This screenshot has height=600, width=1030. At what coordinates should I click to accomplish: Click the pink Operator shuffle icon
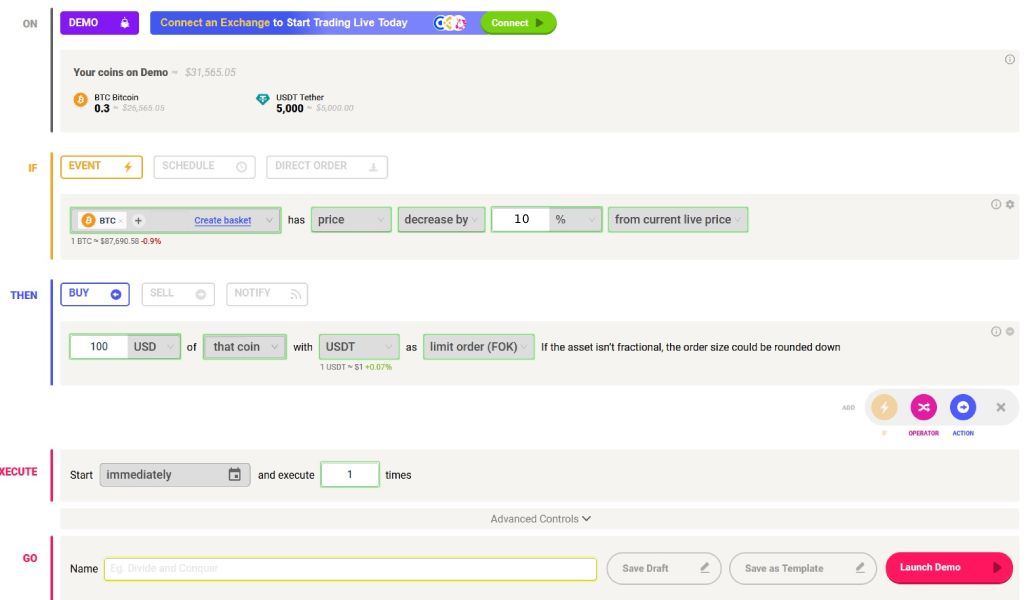(x=923, y=407)
